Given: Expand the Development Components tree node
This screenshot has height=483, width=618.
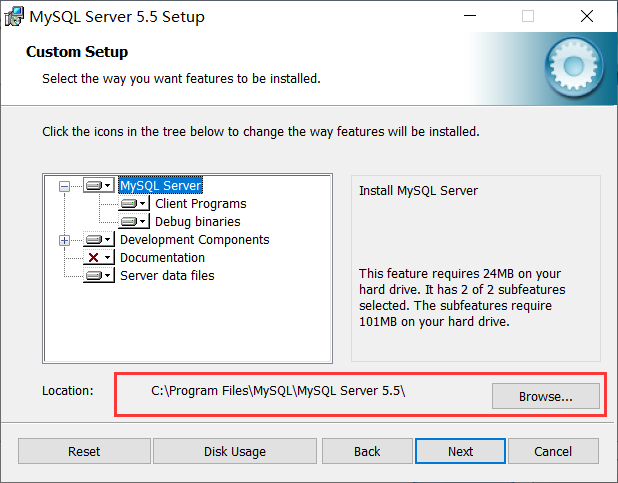Looking at the screenshot, I should (64, 240).
